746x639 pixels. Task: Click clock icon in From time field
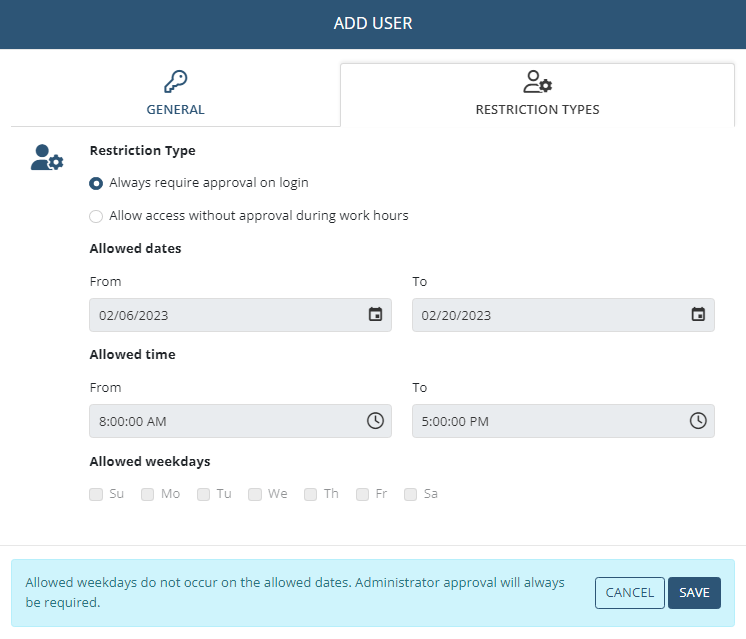pyautogui.click(x=375, y=421)
